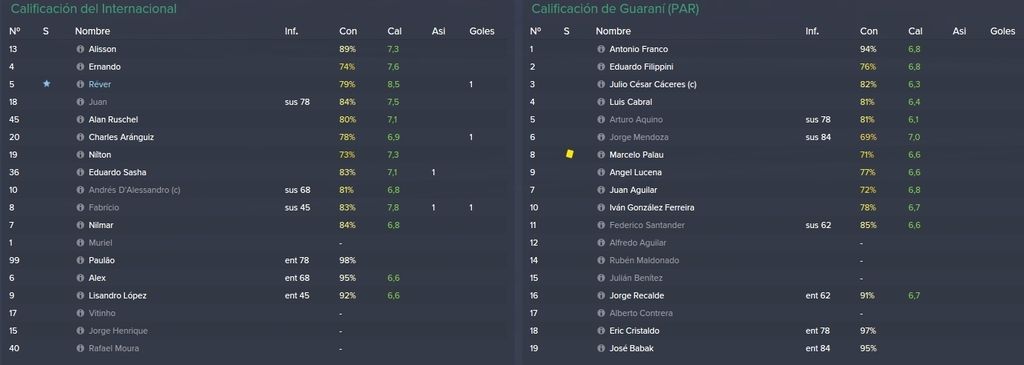Click the Nombre header in Guaraní table

pyautogui.click(x=613, y=31)
